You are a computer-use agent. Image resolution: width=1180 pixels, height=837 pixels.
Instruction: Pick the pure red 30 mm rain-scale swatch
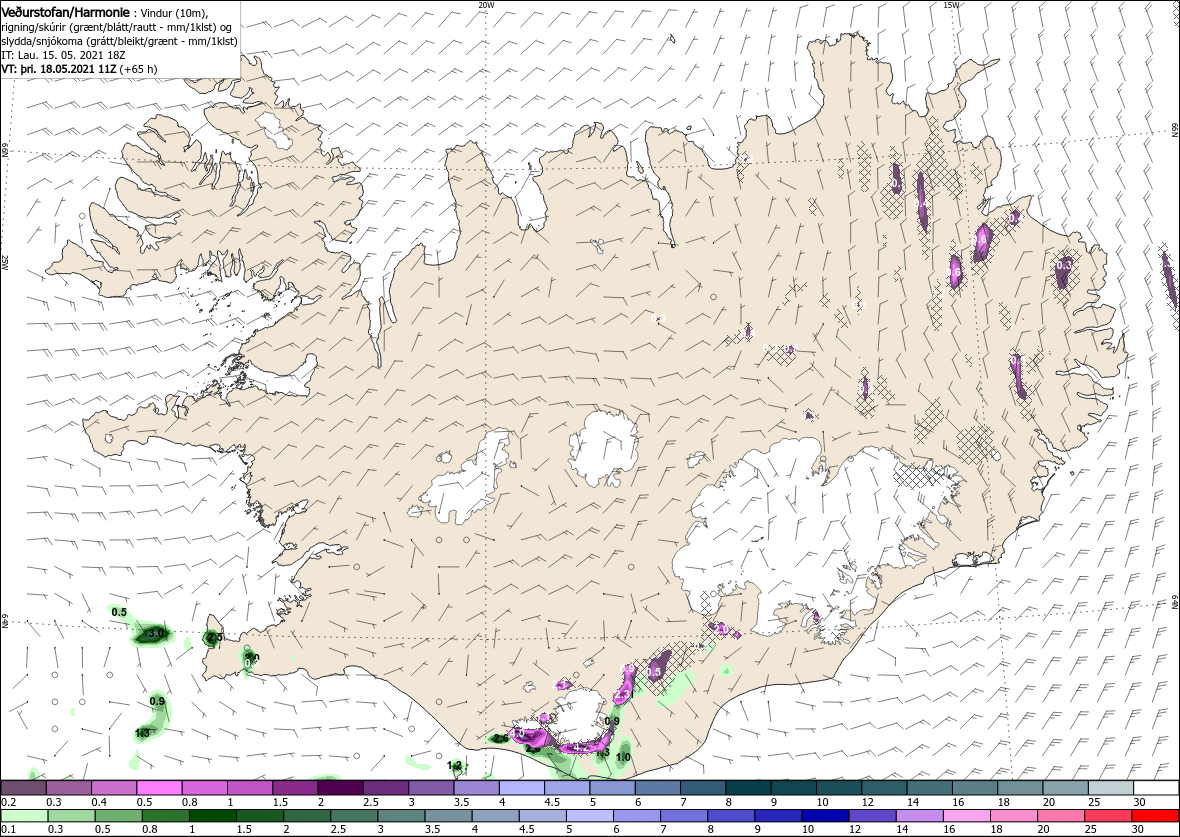[1155, 816]
